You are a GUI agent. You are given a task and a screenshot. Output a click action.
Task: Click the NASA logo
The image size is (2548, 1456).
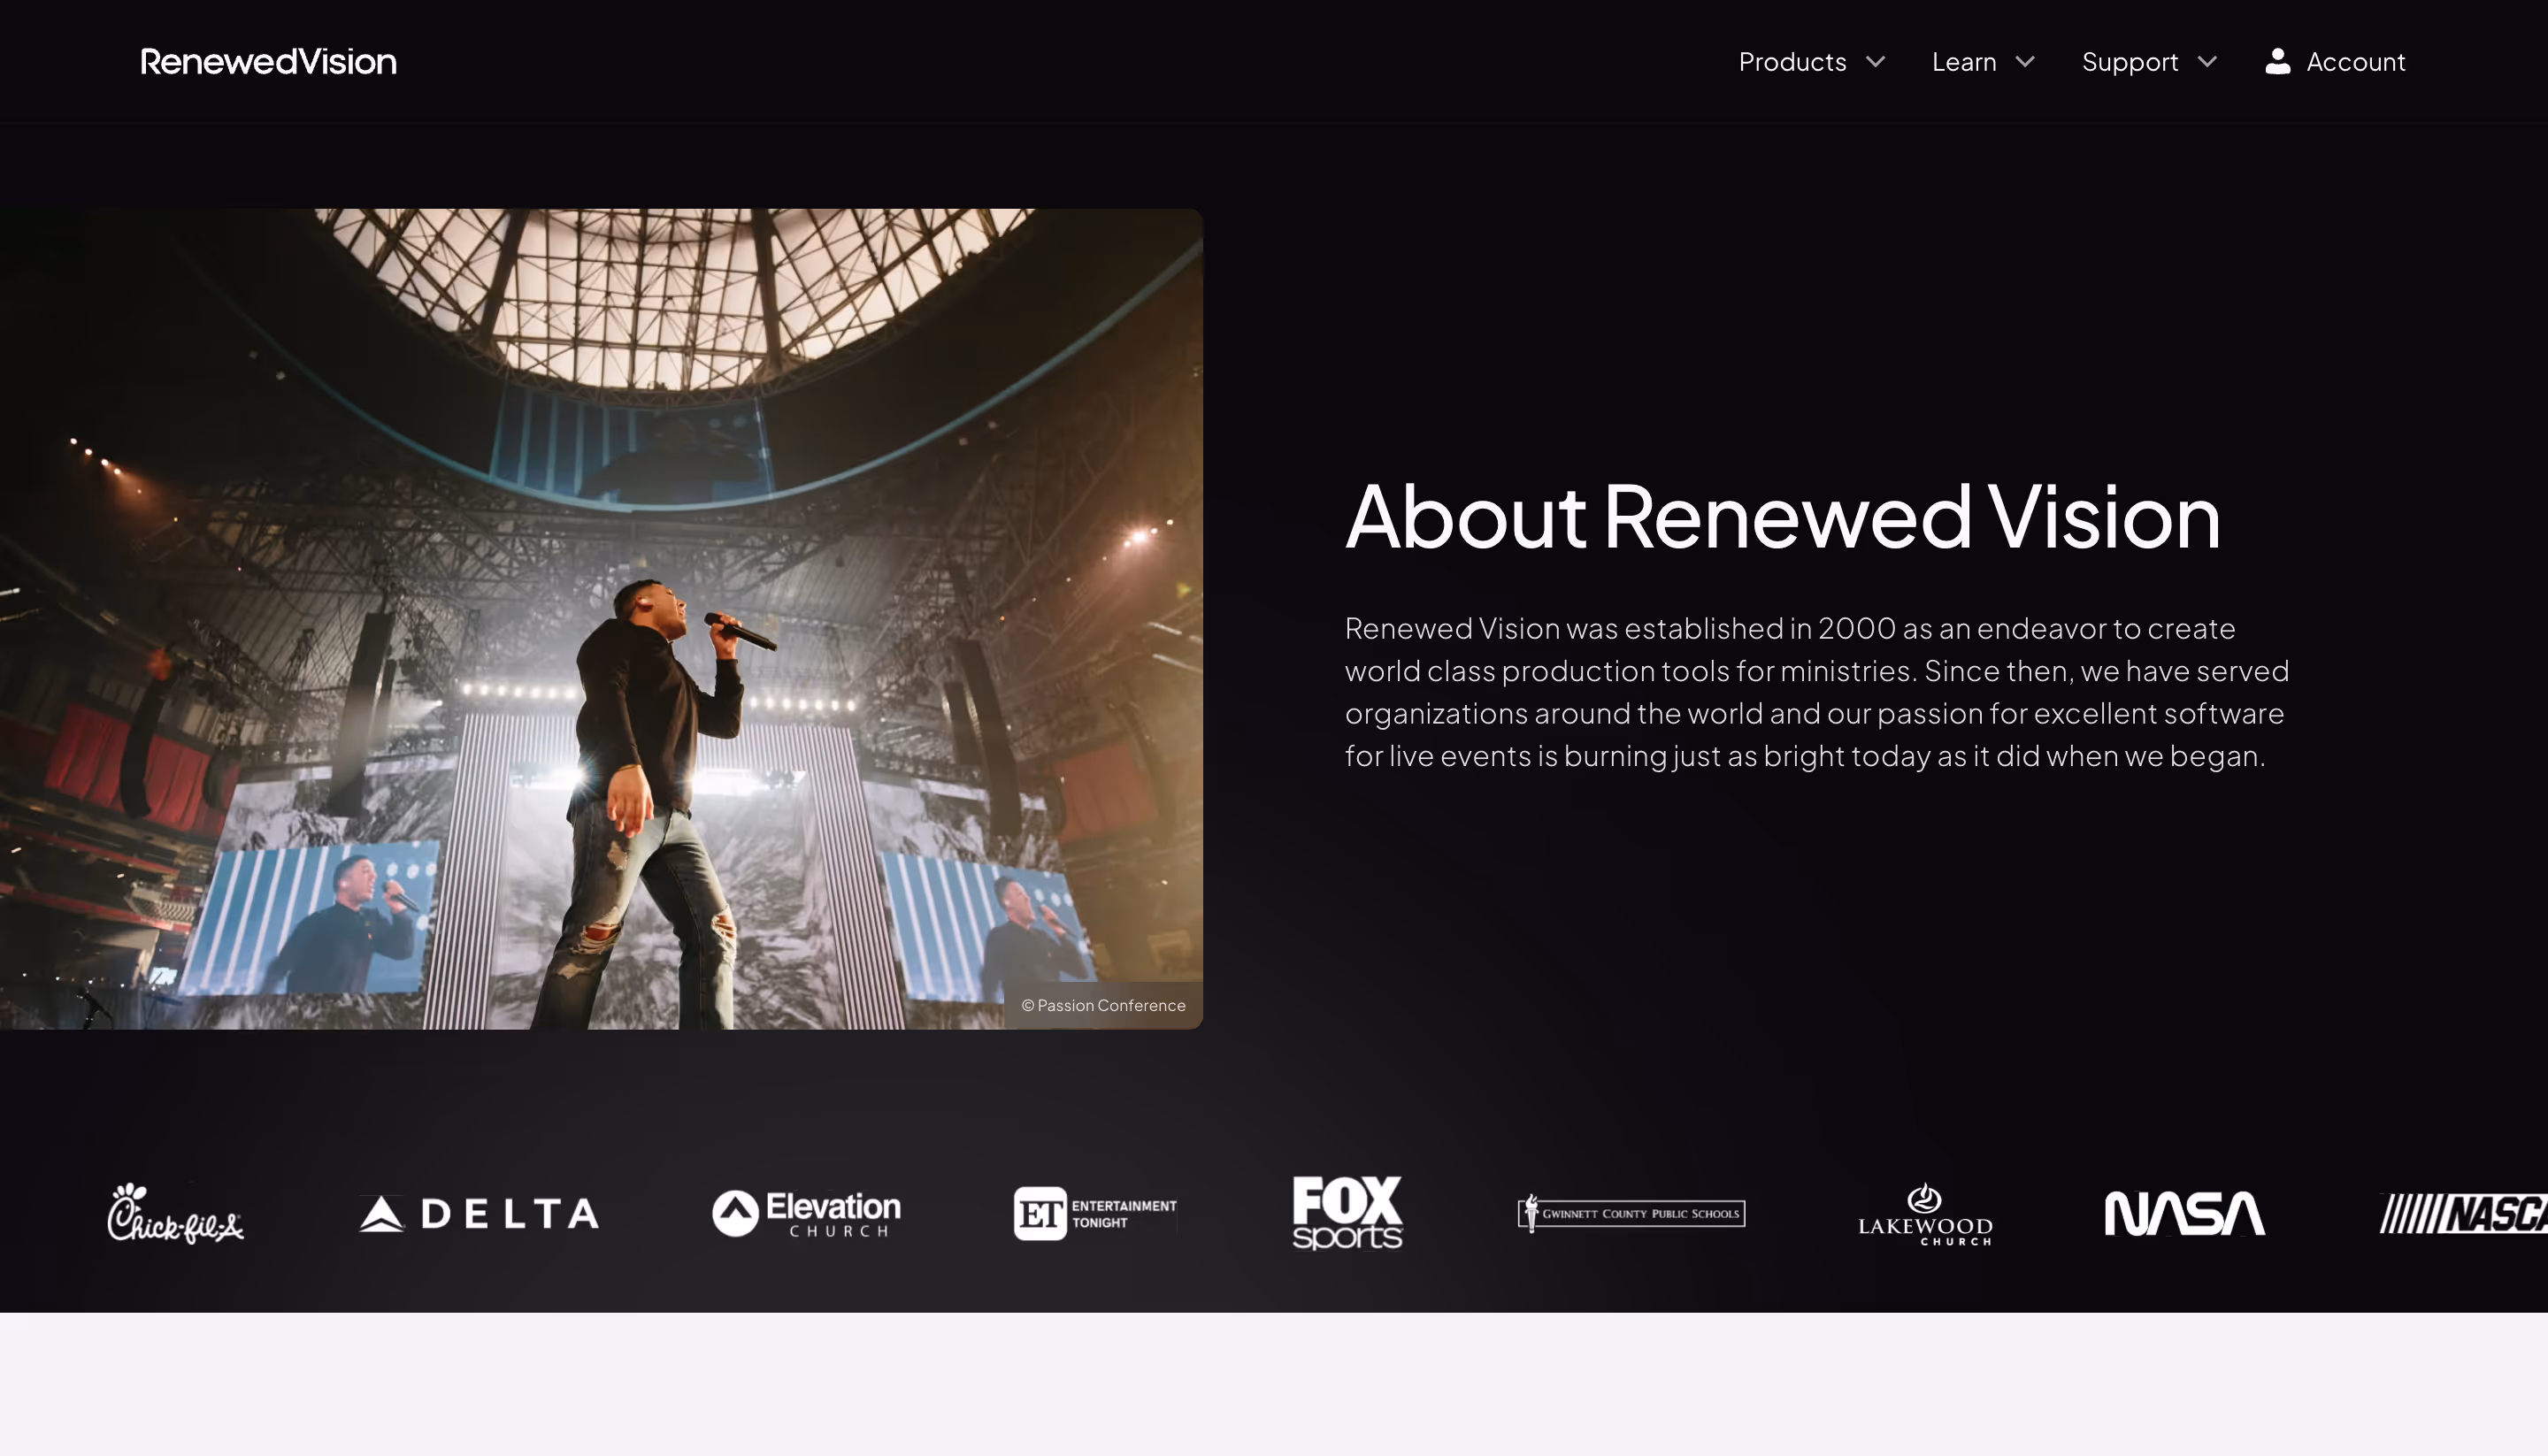pyautogui.click(x=2184, y=1214)
